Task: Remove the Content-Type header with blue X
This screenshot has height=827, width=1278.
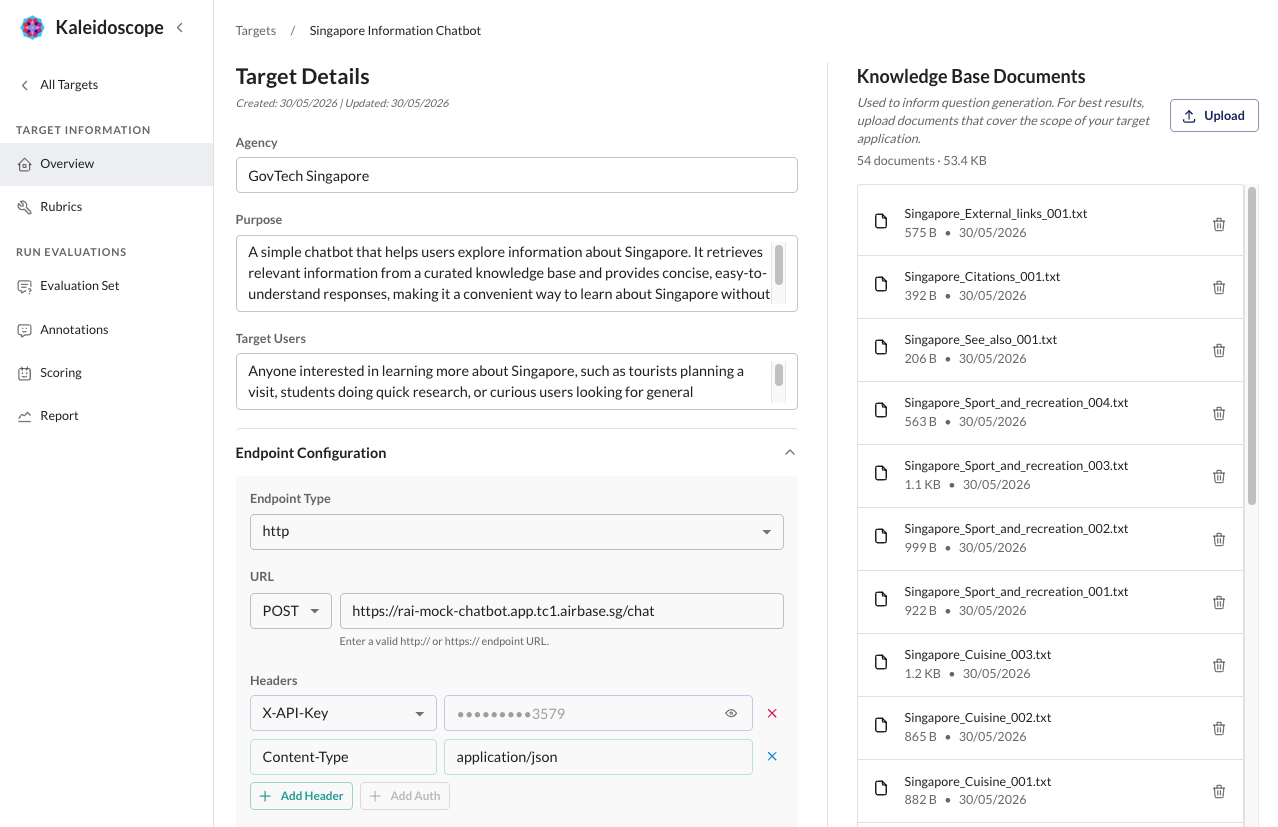Action: coord(772,757)
